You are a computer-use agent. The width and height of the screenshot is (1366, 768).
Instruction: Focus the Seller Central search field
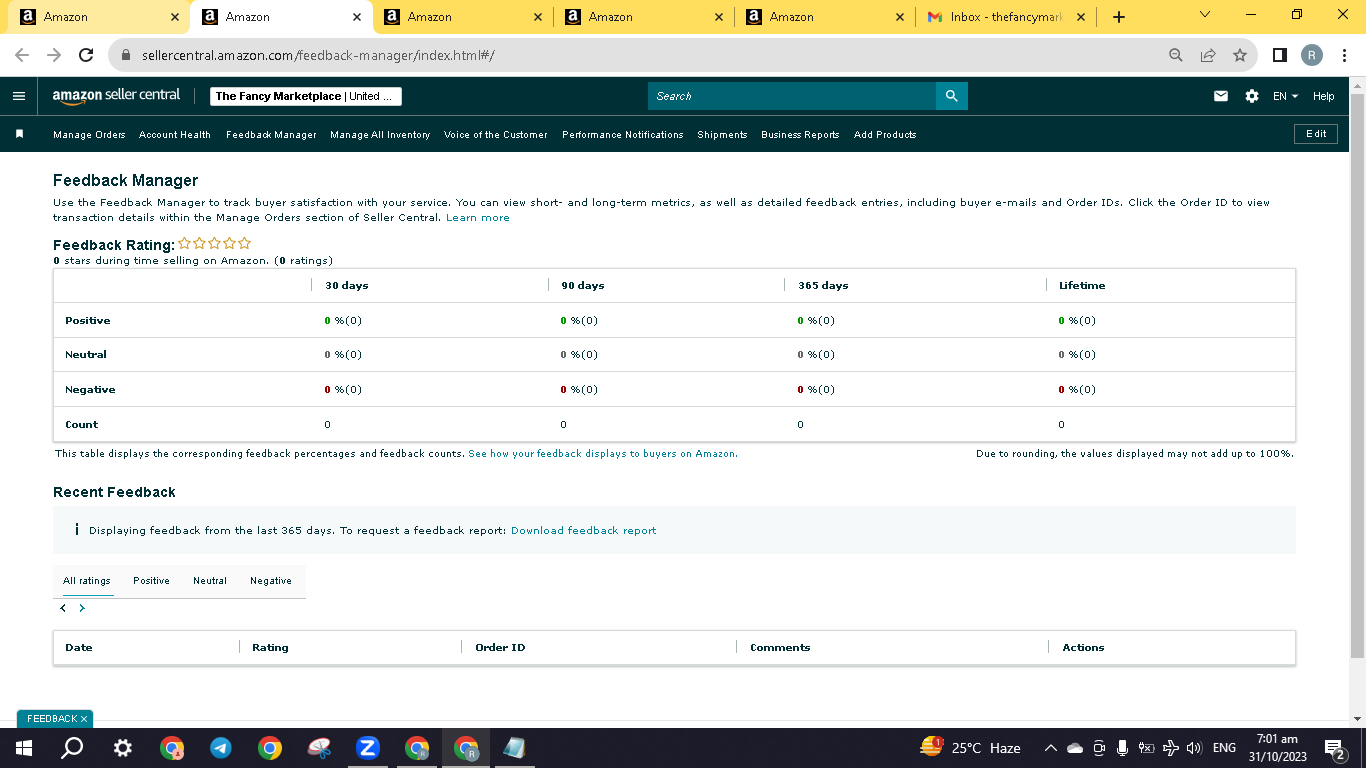coord(791,96)
